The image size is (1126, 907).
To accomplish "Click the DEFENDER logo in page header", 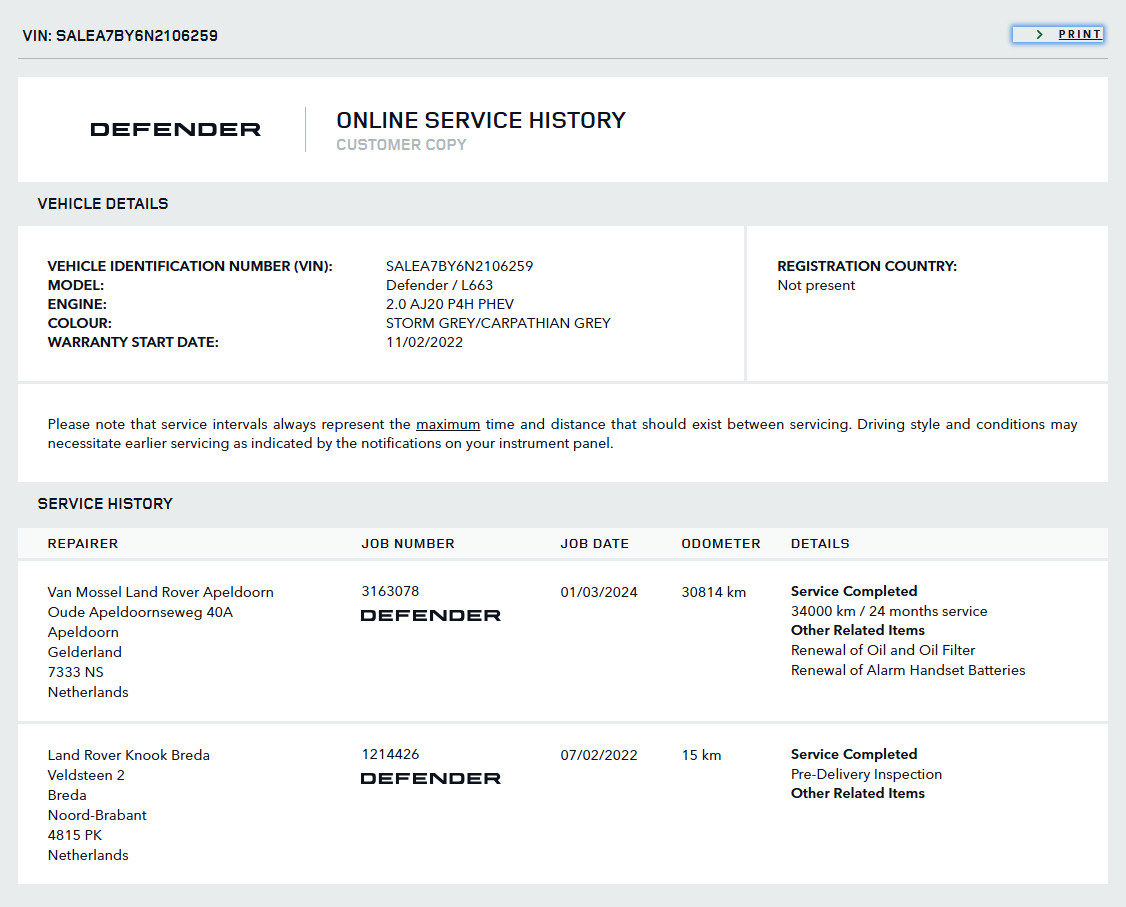I will pyautogui.click(x=175, y=130).
